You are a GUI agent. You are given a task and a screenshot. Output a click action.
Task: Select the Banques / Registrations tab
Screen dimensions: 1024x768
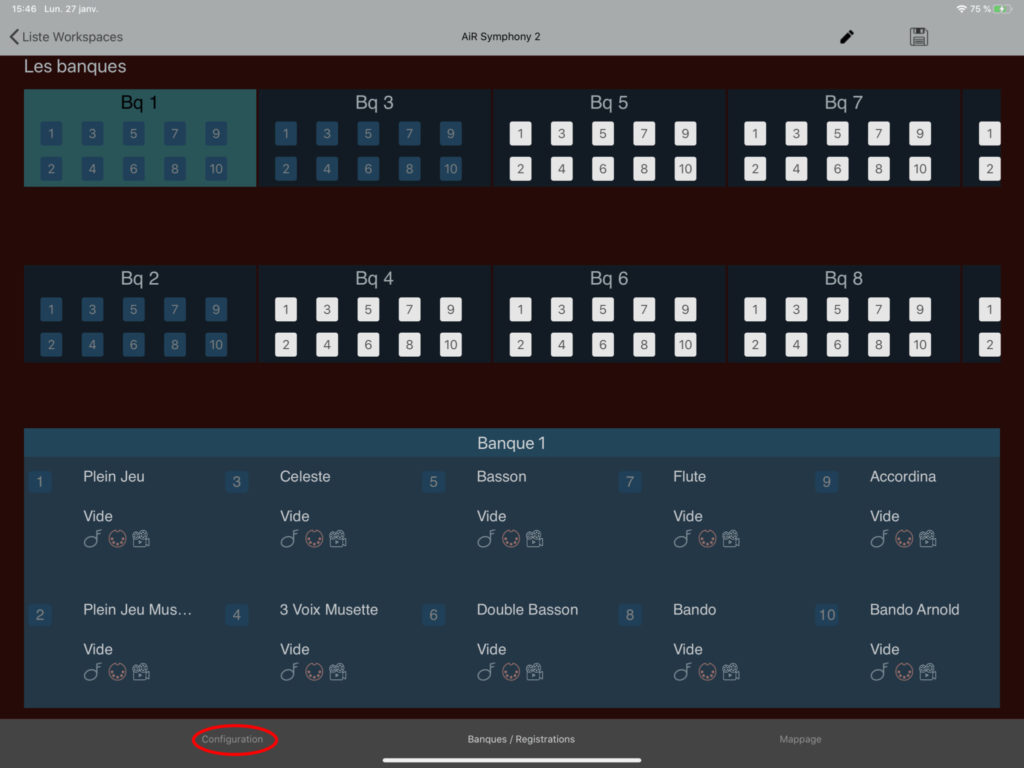(521, 740)
